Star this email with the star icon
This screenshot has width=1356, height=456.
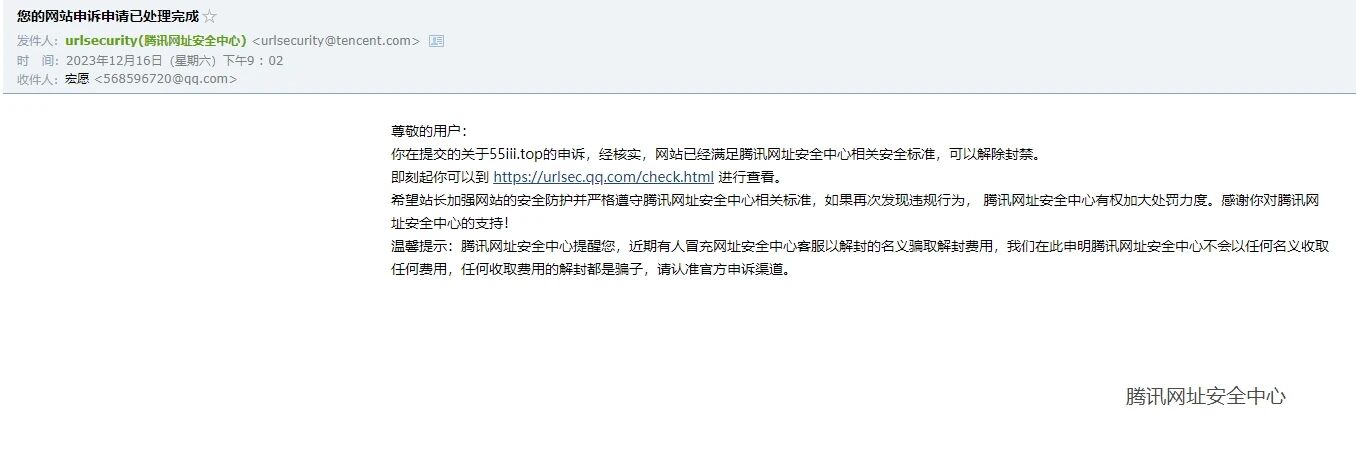point(209,17)
